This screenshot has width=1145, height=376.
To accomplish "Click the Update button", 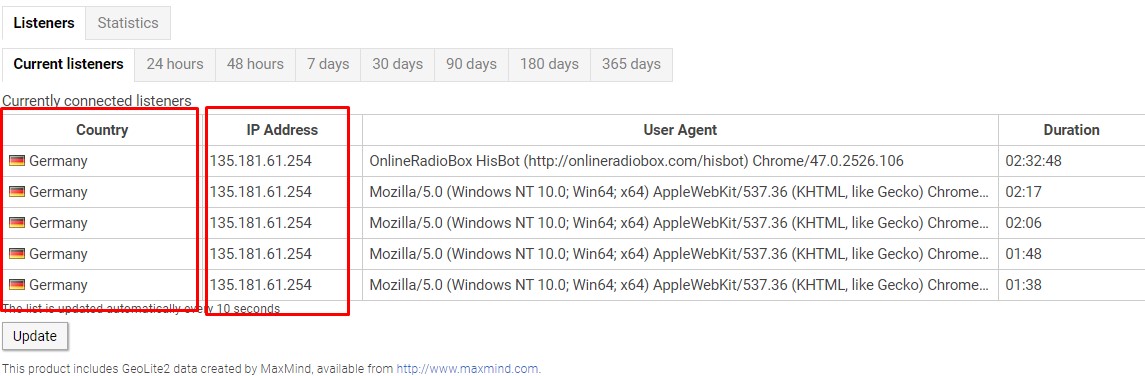I will coord(35,337).
